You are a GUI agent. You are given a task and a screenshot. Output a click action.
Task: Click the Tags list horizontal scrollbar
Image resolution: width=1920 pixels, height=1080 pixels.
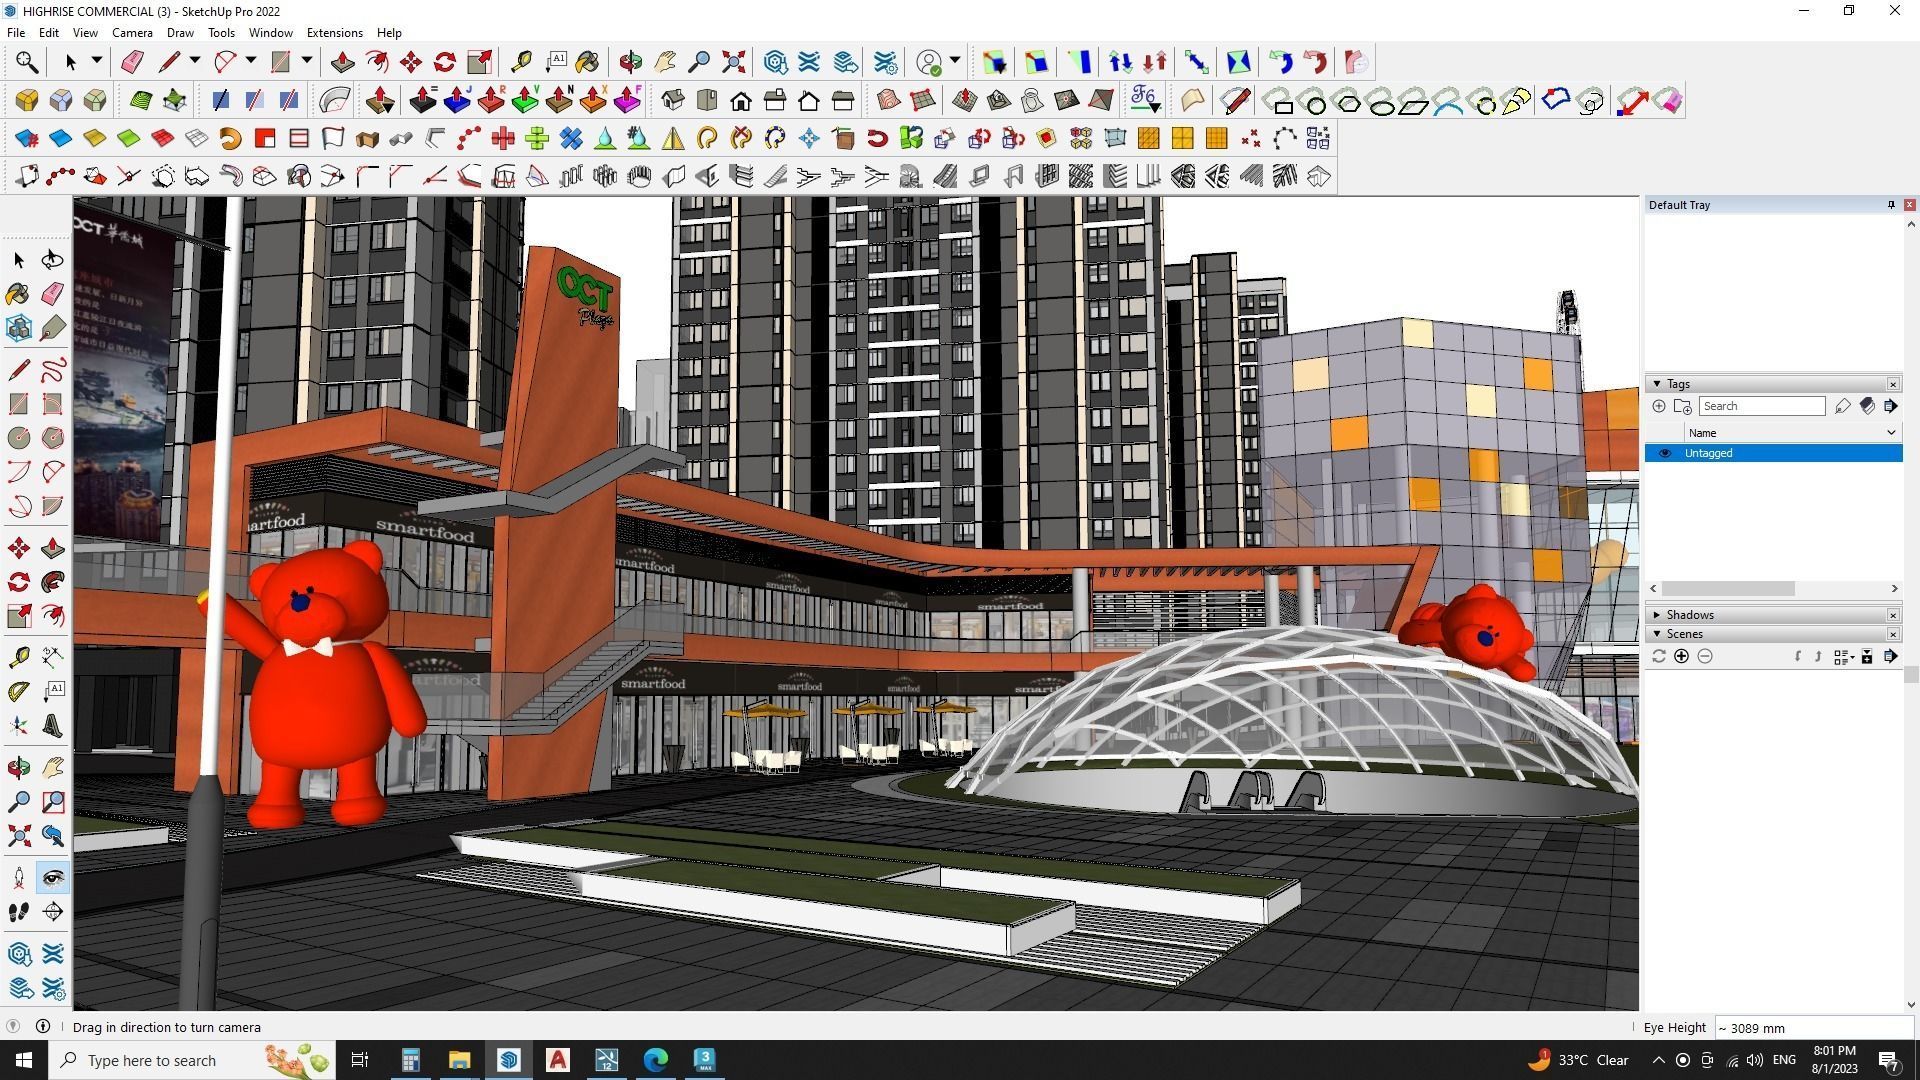coord(1728,589)
